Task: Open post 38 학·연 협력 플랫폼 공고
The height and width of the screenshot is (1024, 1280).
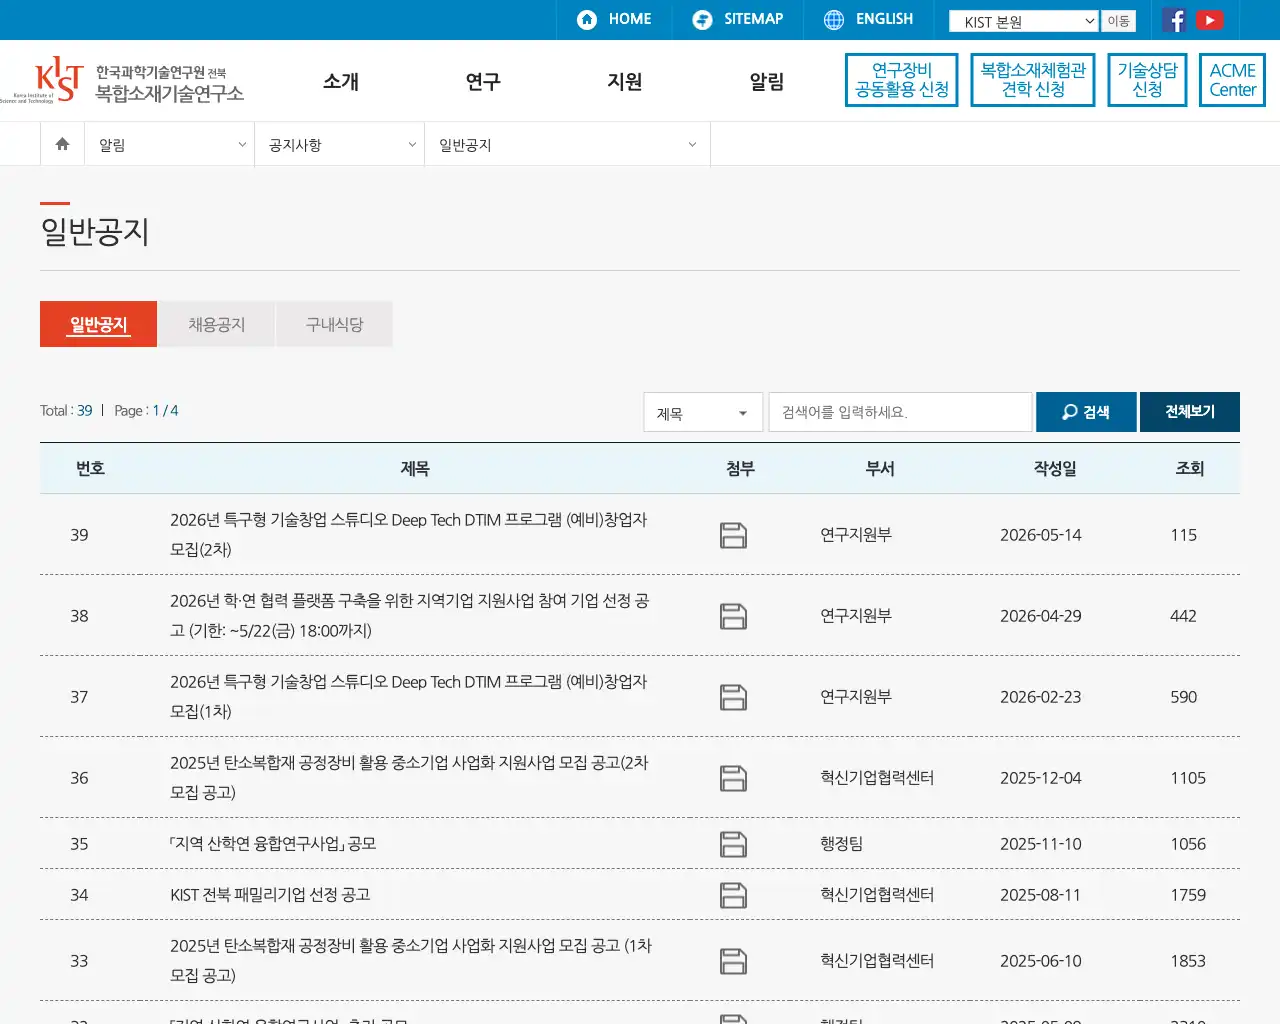Action: pyautogui.click(x=409, y=616)
